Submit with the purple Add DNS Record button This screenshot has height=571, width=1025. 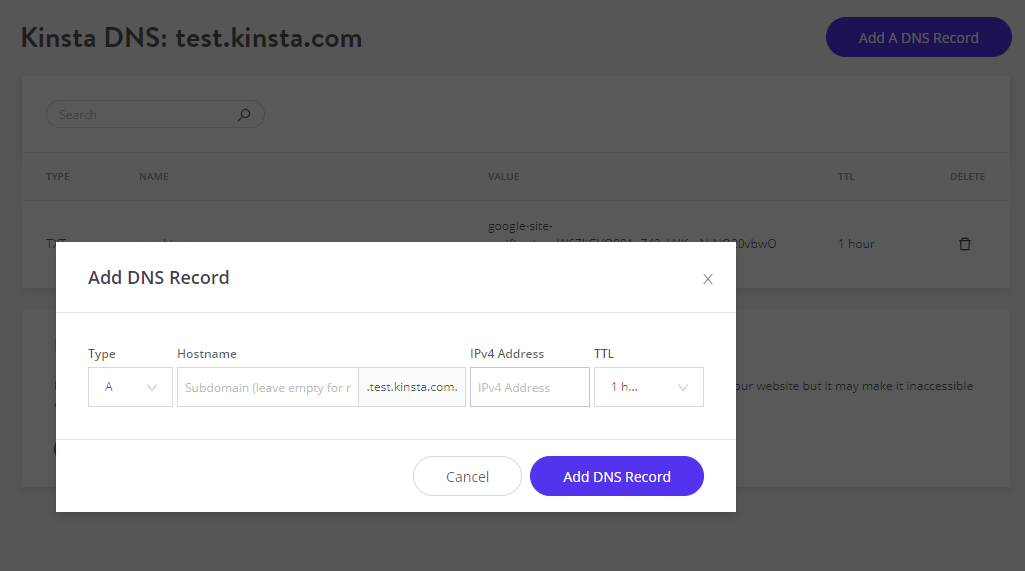click(616, 476)
